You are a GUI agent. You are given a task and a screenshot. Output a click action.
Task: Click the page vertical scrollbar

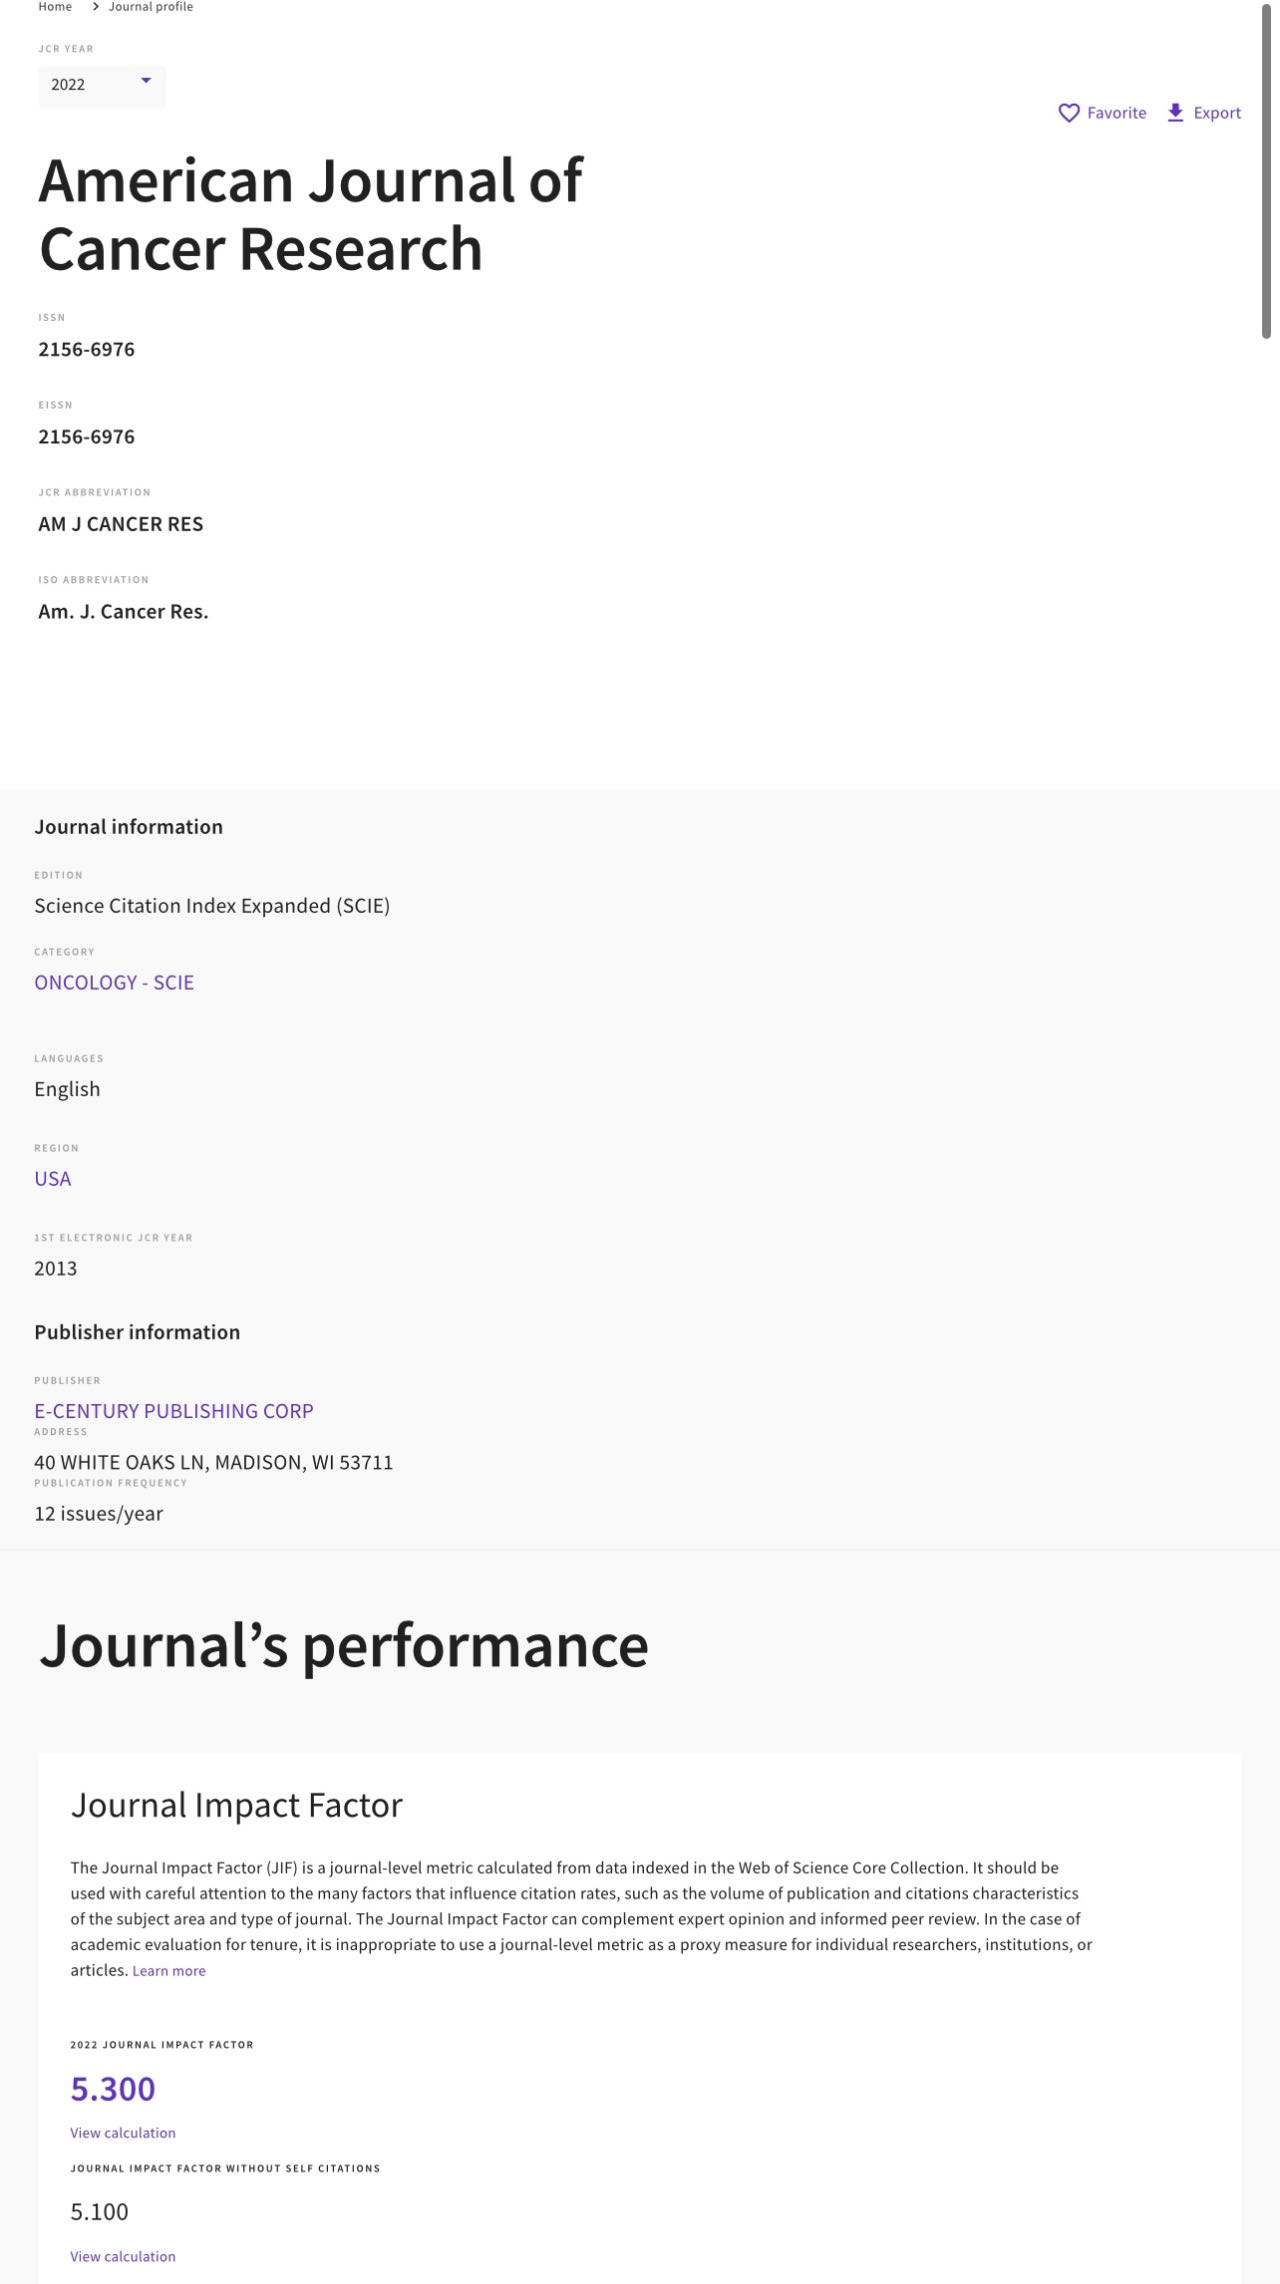coord(1266,170)
